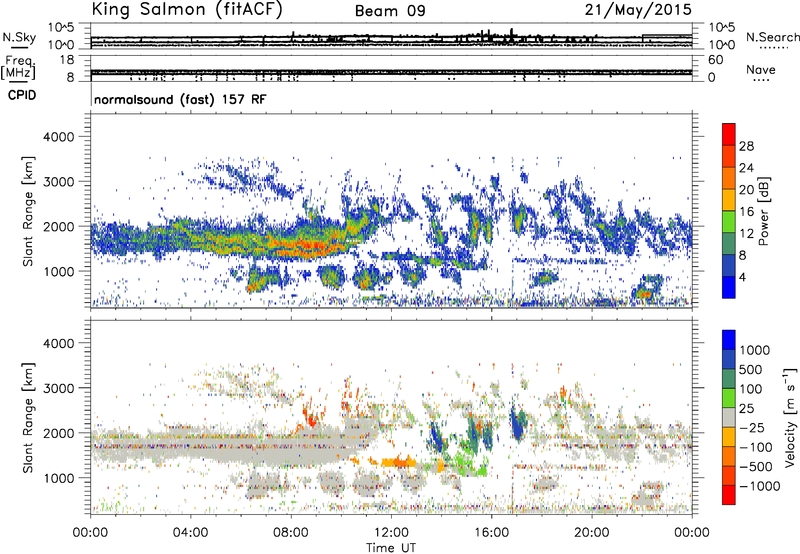Click the -100 velocity colorbar label
The width and height of the screenshot is (800, 554).
coord(755,447)
